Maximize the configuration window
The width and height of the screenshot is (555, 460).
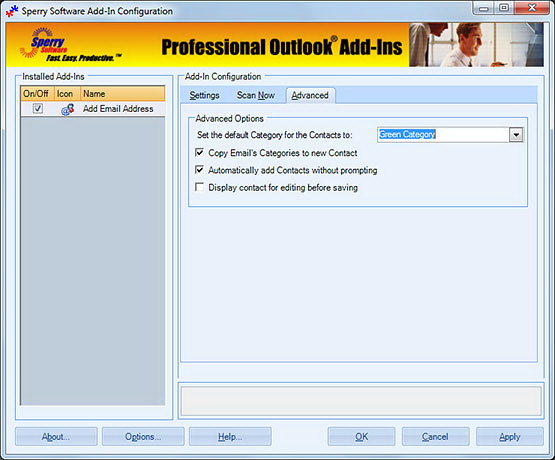pos(504,8)
